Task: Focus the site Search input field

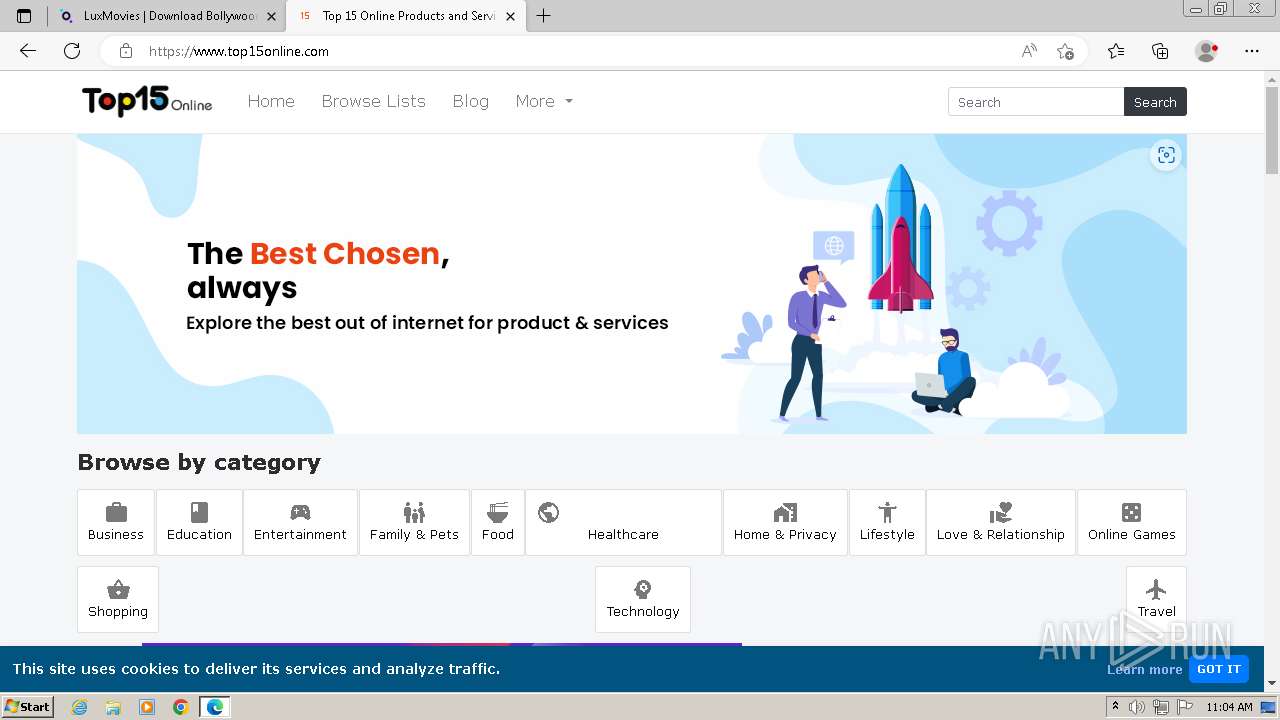Action: click(1036, 102)
